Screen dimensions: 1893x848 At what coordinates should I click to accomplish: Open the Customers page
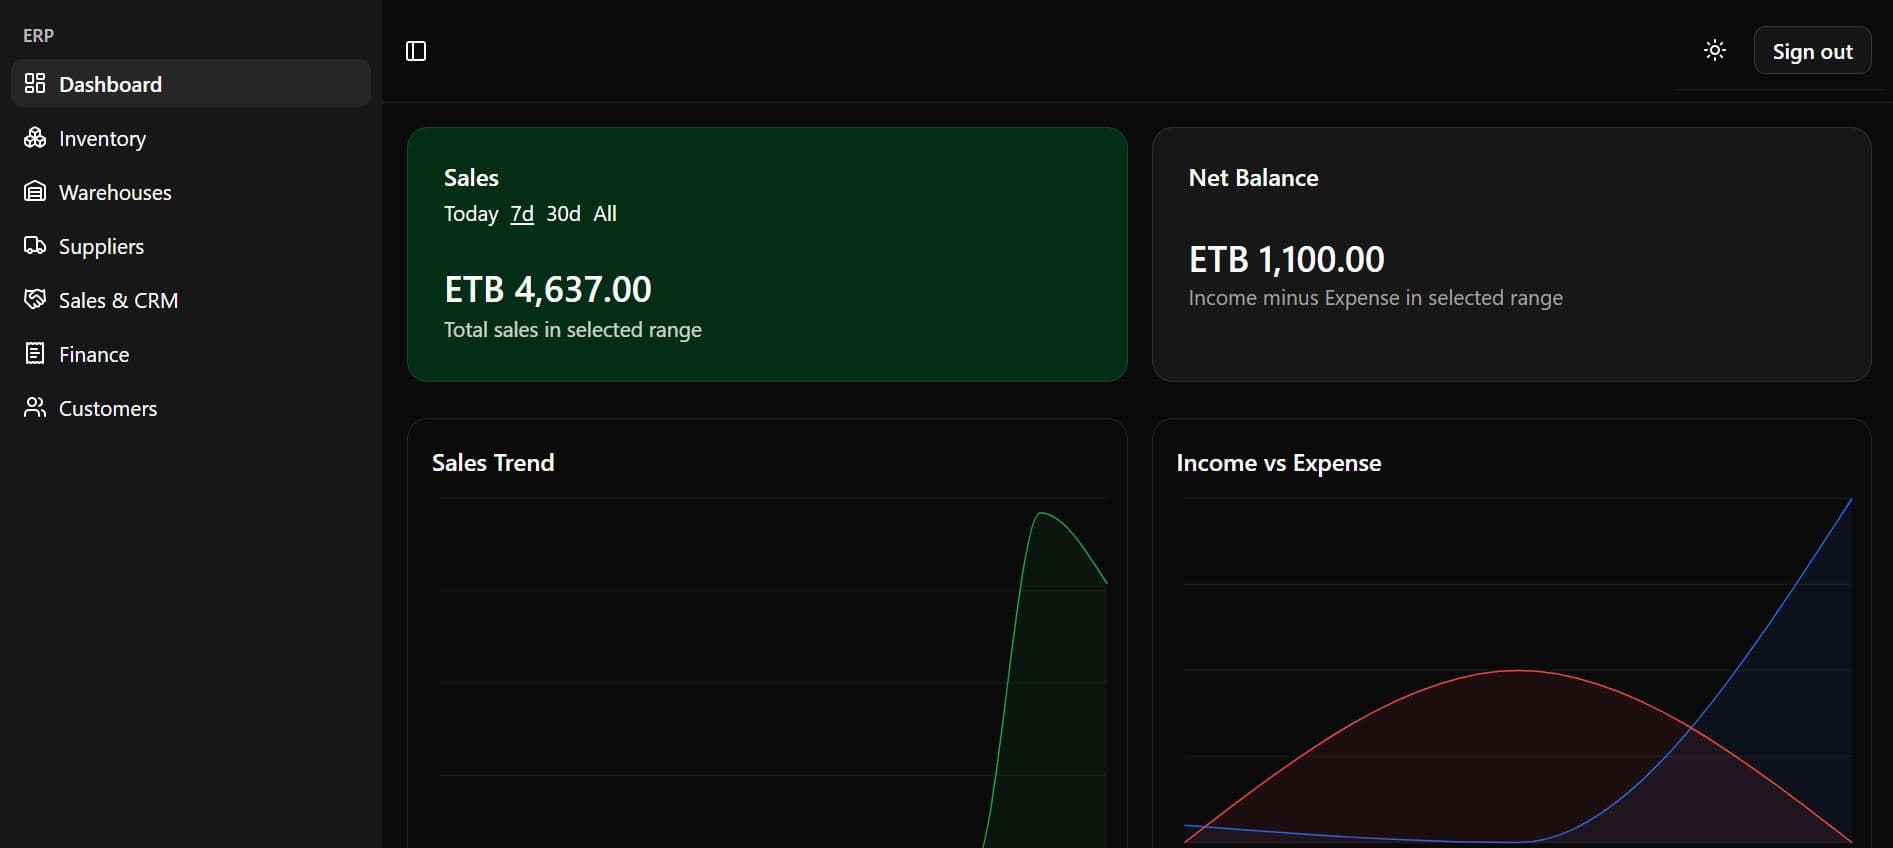[x=191, y=408]
